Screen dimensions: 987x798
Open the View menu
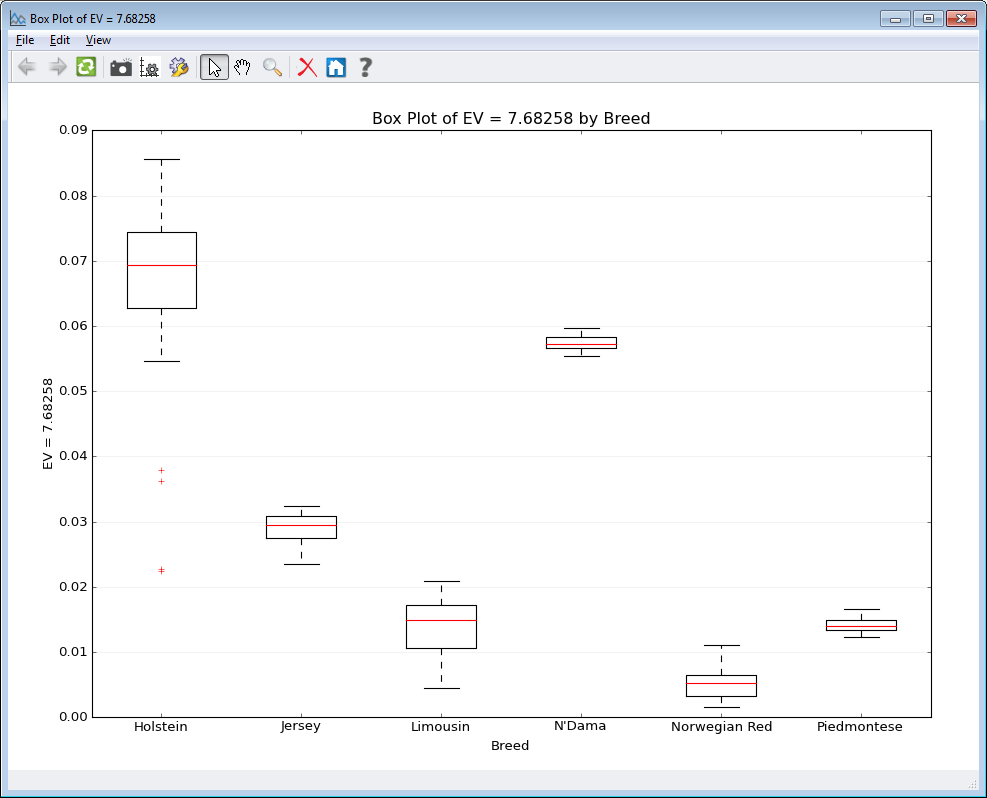tap(97, 40)
